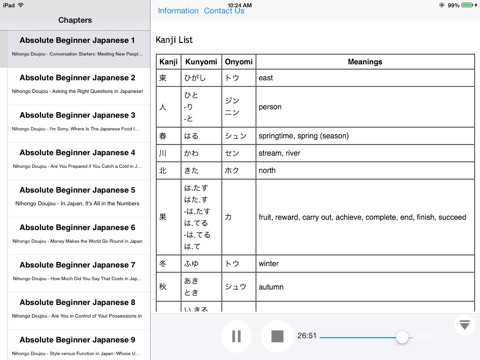Collapse the player with the down-arrow icon

[x=464, y=325]
